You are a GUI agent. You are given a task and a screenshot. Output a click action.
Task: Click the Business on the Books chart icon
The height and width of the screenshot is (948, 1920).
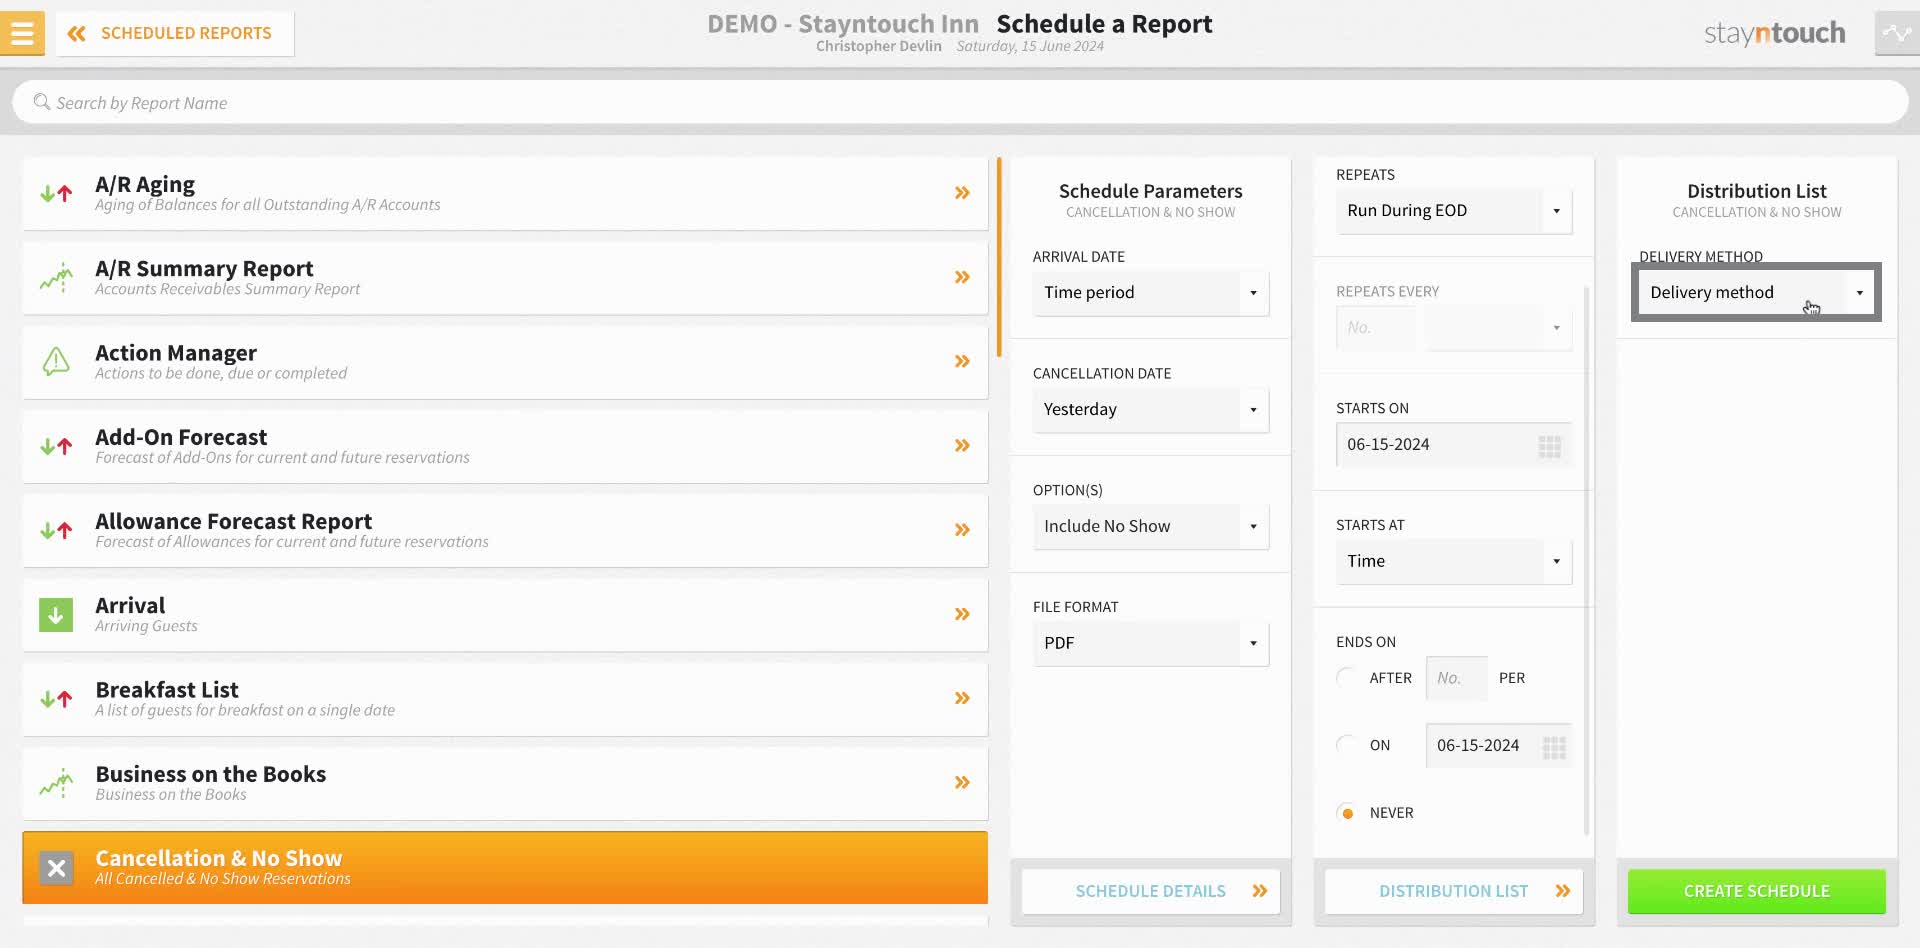(x=56, y=783)
